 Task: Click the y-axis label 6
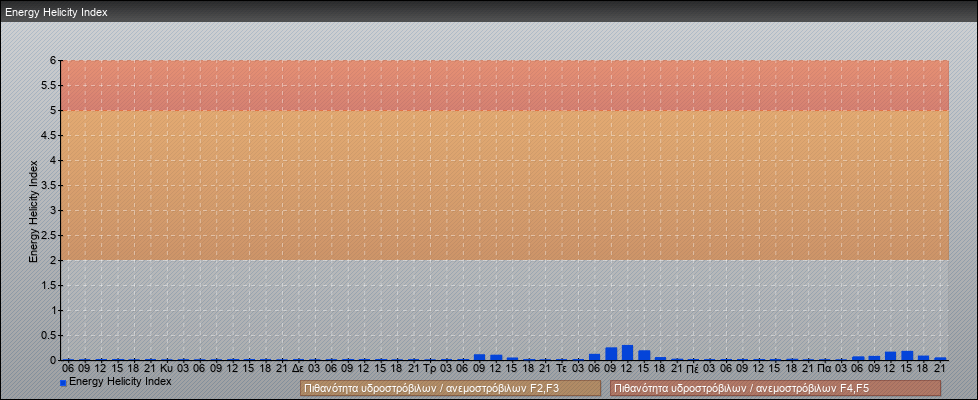click(x=54, y=61)
